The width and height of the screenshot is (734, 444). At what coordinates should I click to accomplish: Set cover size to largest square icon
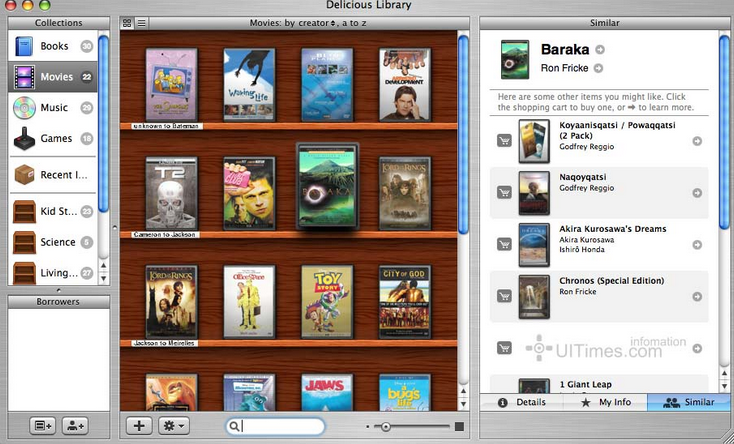pos(459,426)
